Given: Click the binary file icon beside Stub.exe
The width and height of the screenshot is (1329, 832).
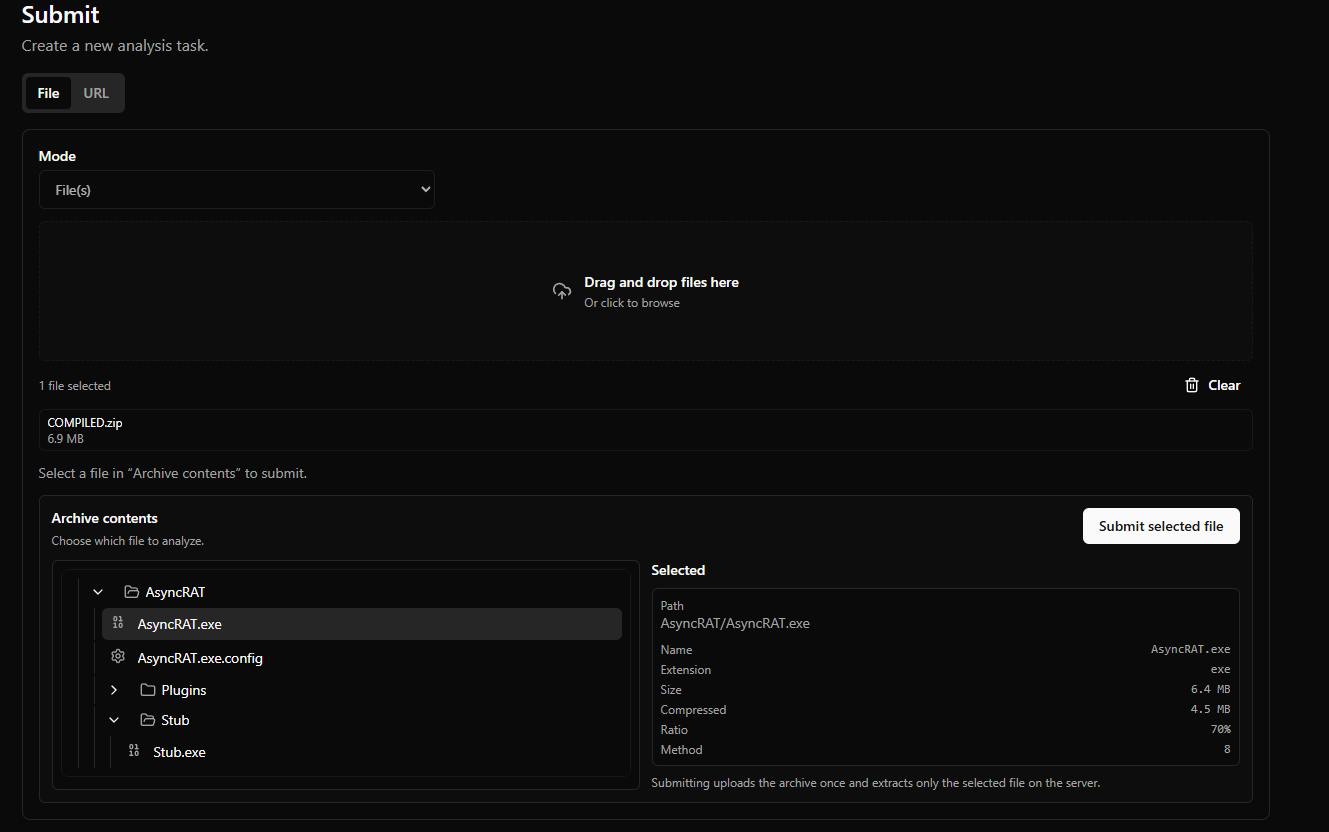Looking at the screenshot, I should [x=134, y=751].
